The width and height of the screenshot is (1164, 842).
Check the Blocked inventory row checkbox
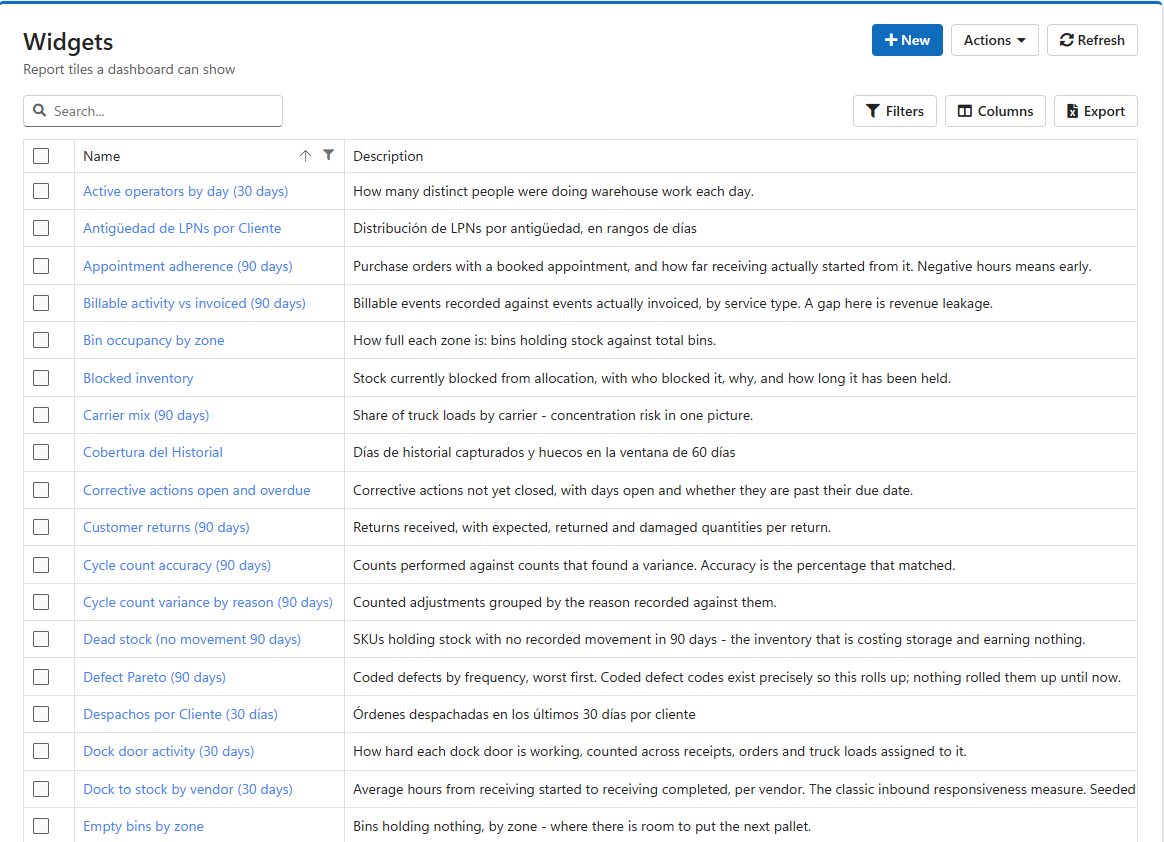point(41,378)
